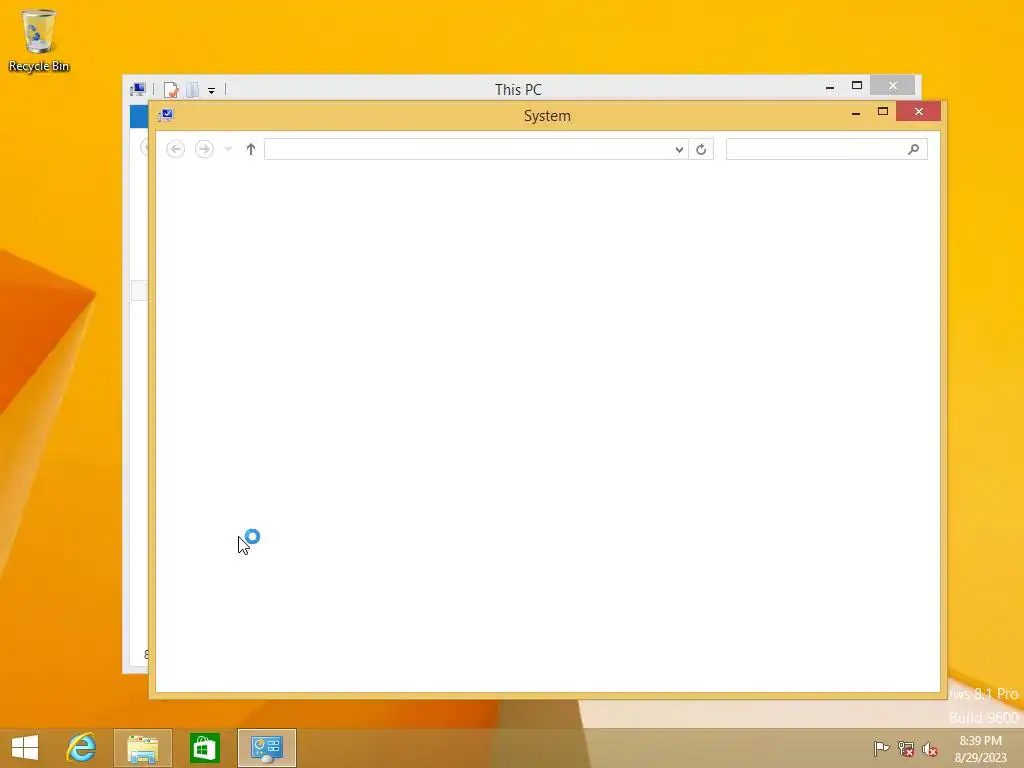
Task: Click the search magnifier icon
Action: pos(914,150)
